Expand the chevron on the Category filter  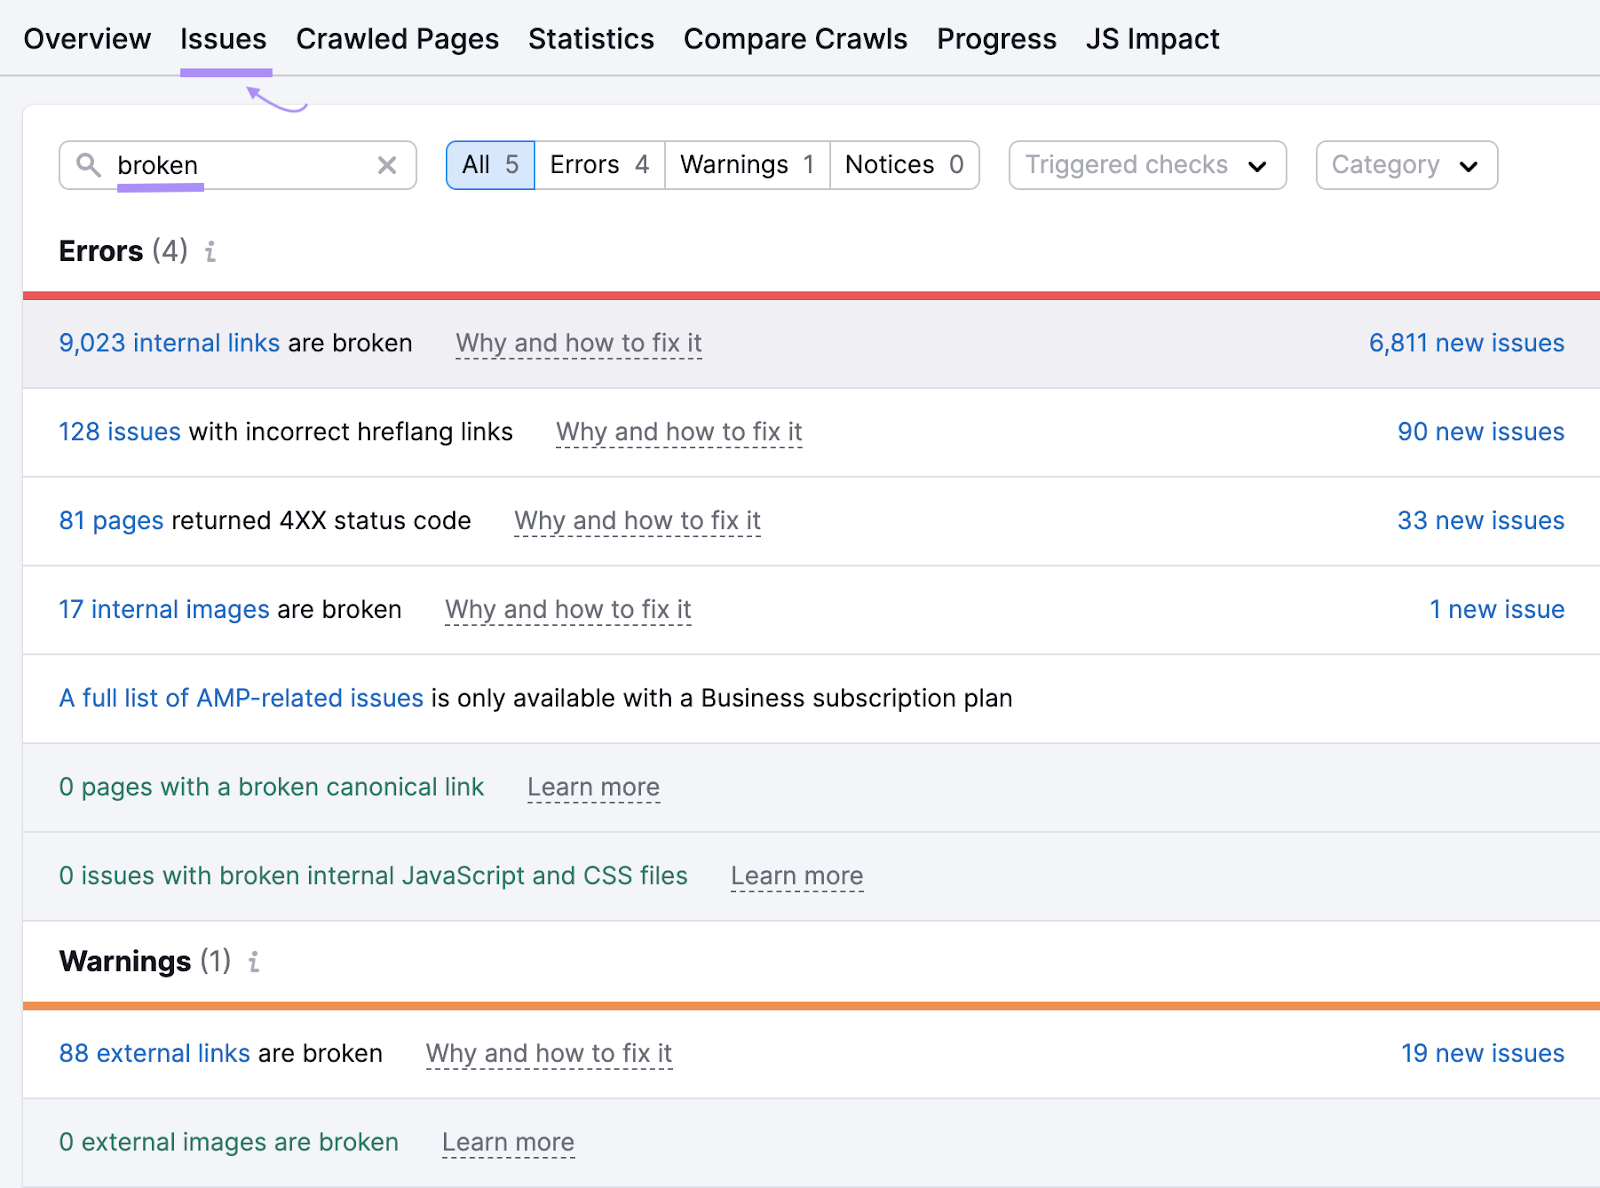(1469, 166)
